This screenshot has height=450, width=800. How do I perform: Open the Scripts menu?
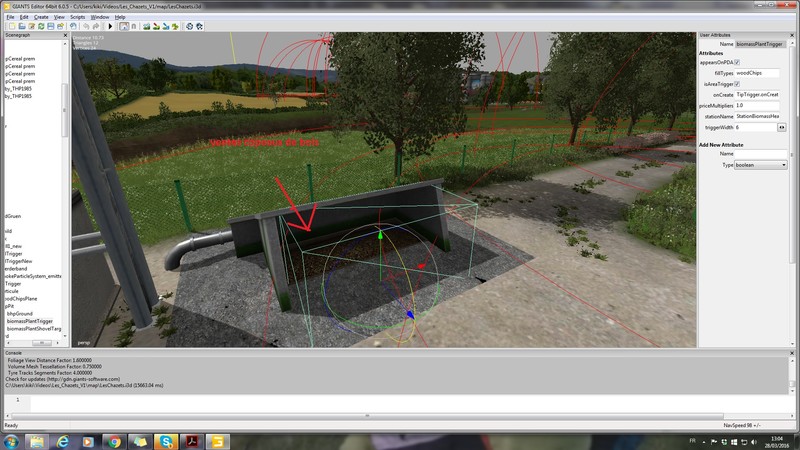click(x=77, y=17)
